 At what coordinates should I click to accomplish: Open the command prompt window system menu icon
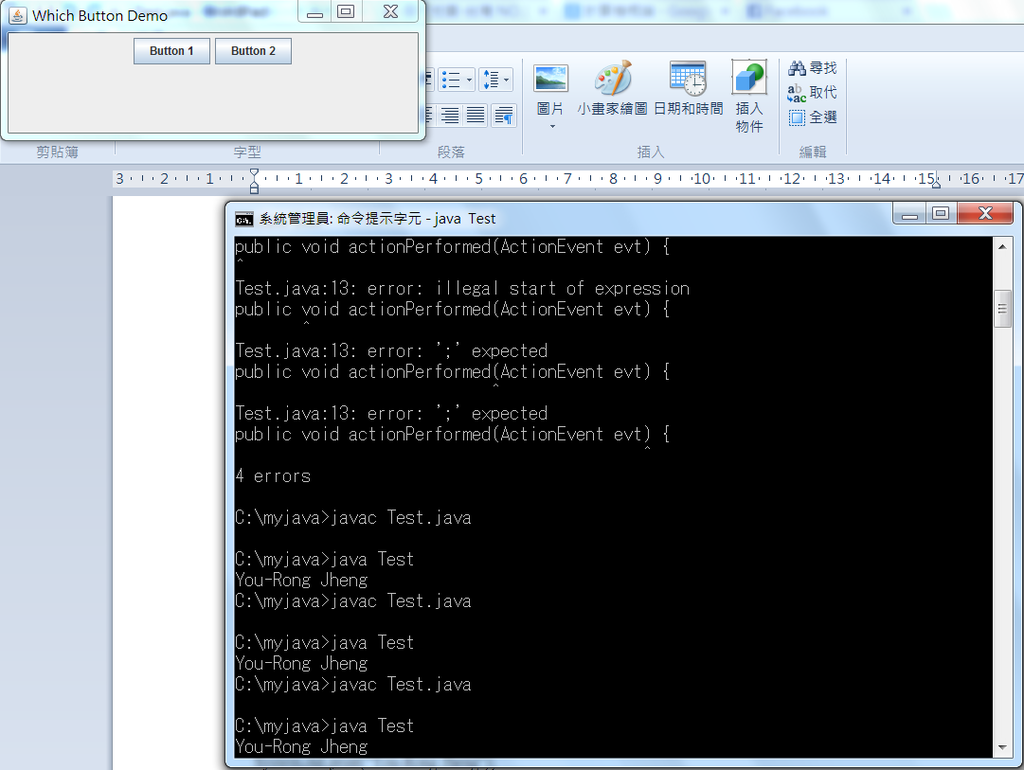pyautogui.click(x=244, y=219)
